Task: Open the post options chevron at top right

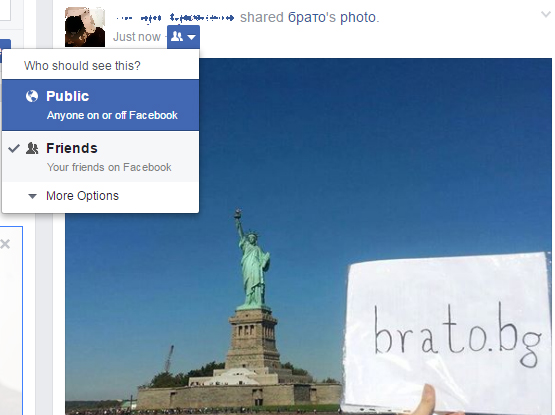Action: [x=546, y=15]
